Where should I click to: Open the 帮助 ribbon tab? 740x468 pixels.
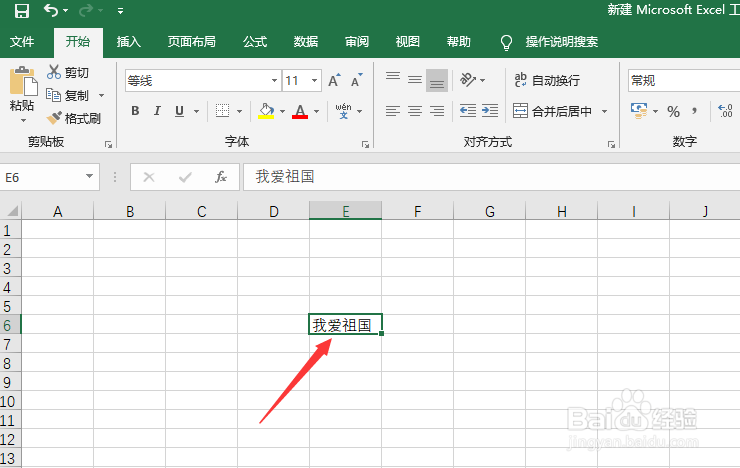pyautogui.click(x=459, y=42)
